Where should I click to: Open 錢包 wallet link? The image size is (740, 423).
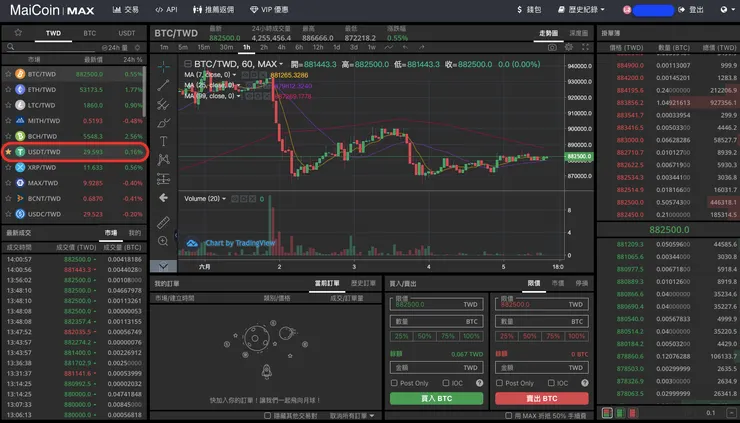(x=529, y=9)
